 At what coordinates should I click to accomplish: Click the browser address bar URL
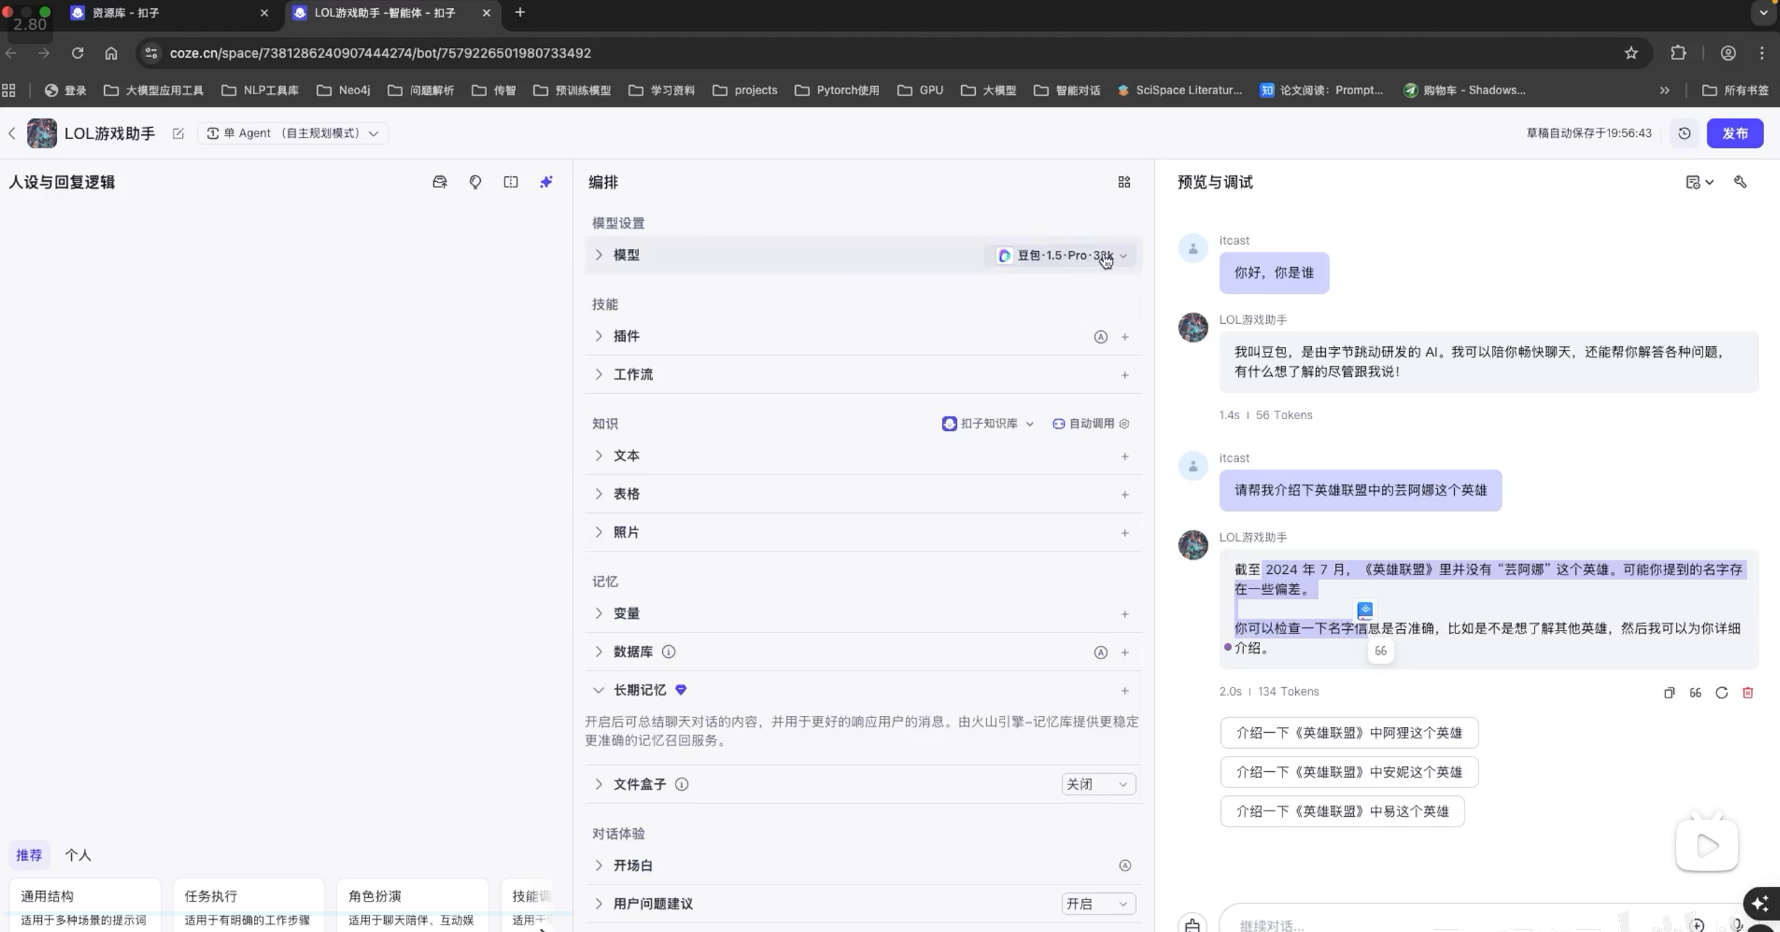(x=380, y=53)
